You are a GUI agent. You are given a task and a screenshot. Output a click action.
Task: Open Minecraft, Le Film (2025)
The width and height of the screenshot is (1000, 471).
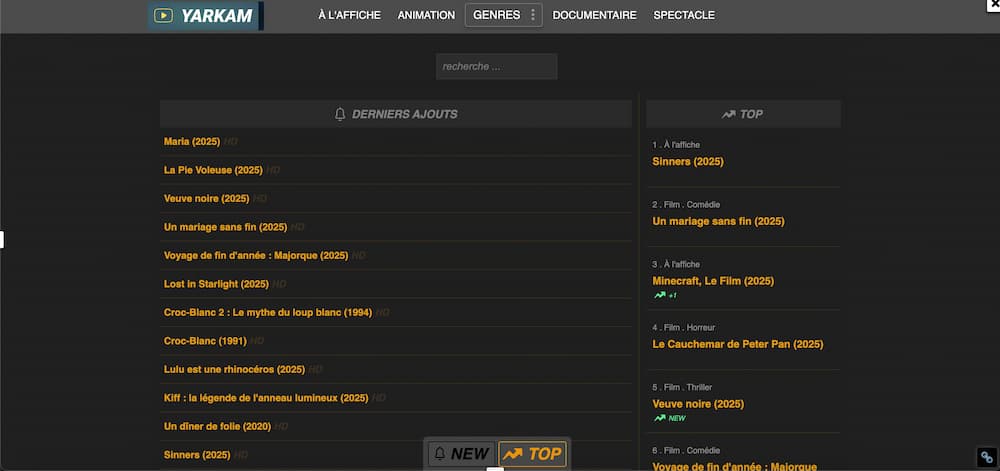point(713,281)
